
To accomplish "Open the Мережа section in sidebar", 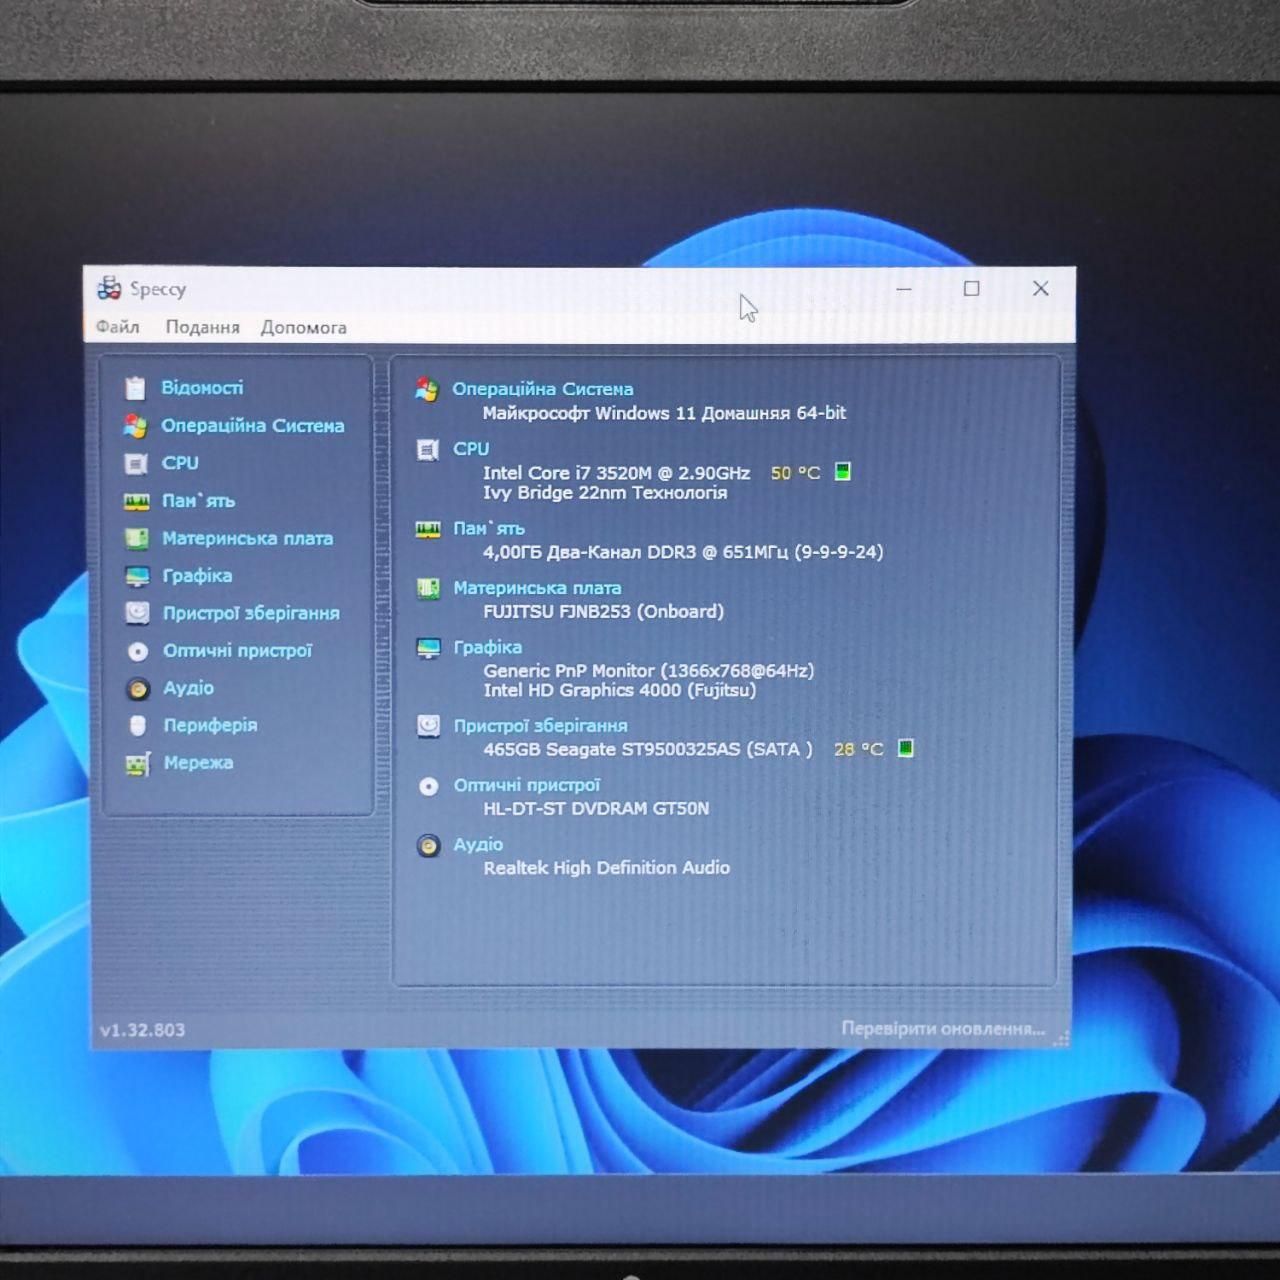I will pos(199,762).
